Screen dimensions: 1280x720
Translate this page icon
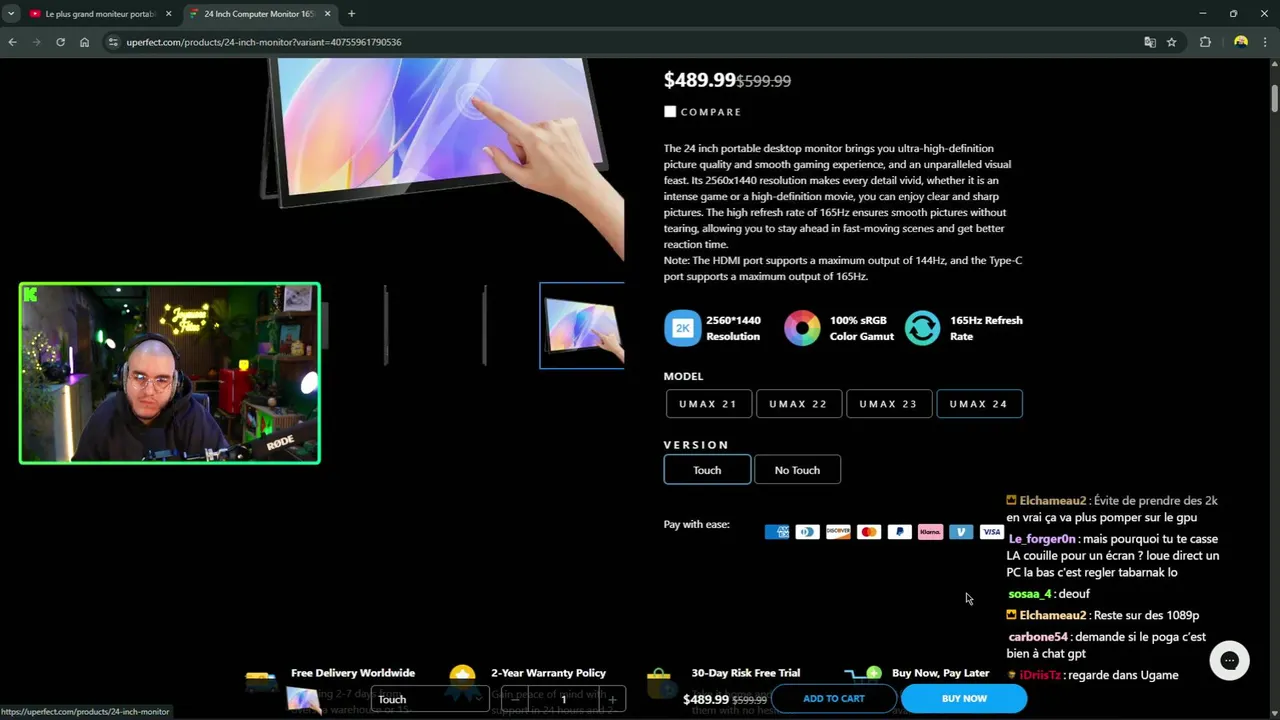click(1150, 42)
